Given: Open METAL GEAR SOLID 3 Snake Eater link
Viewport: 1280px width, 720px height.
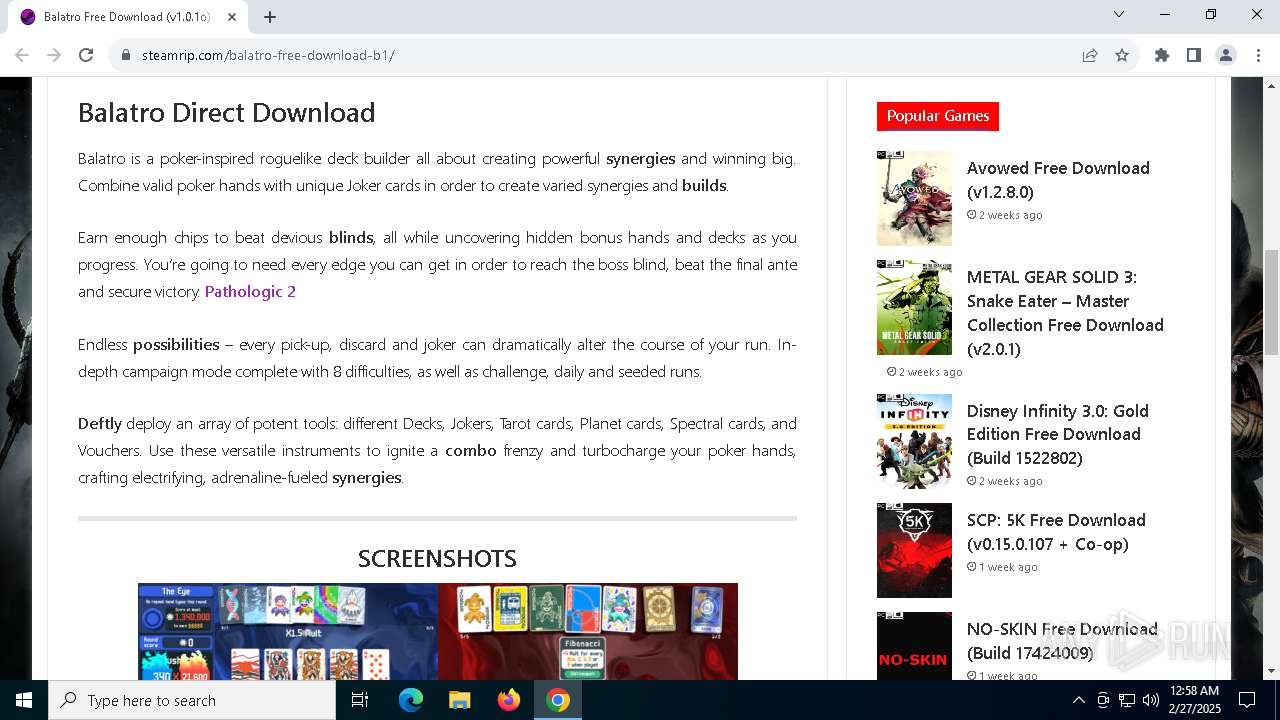Looking at the screenshot, I should point(1065,313).
